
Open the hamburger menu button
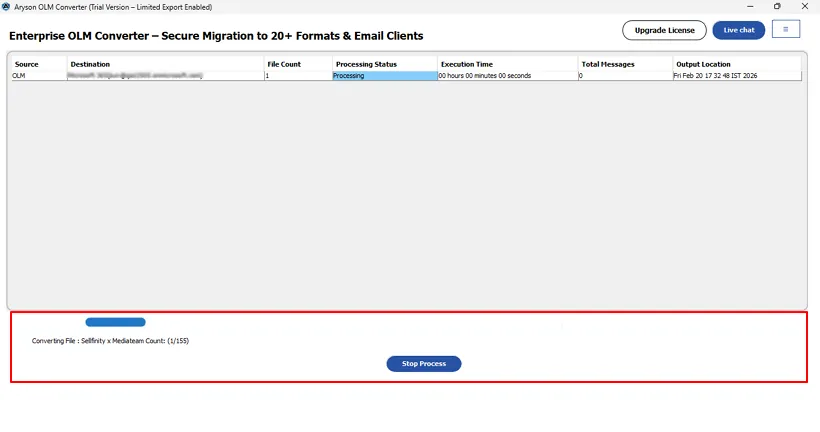pos(786,29)
